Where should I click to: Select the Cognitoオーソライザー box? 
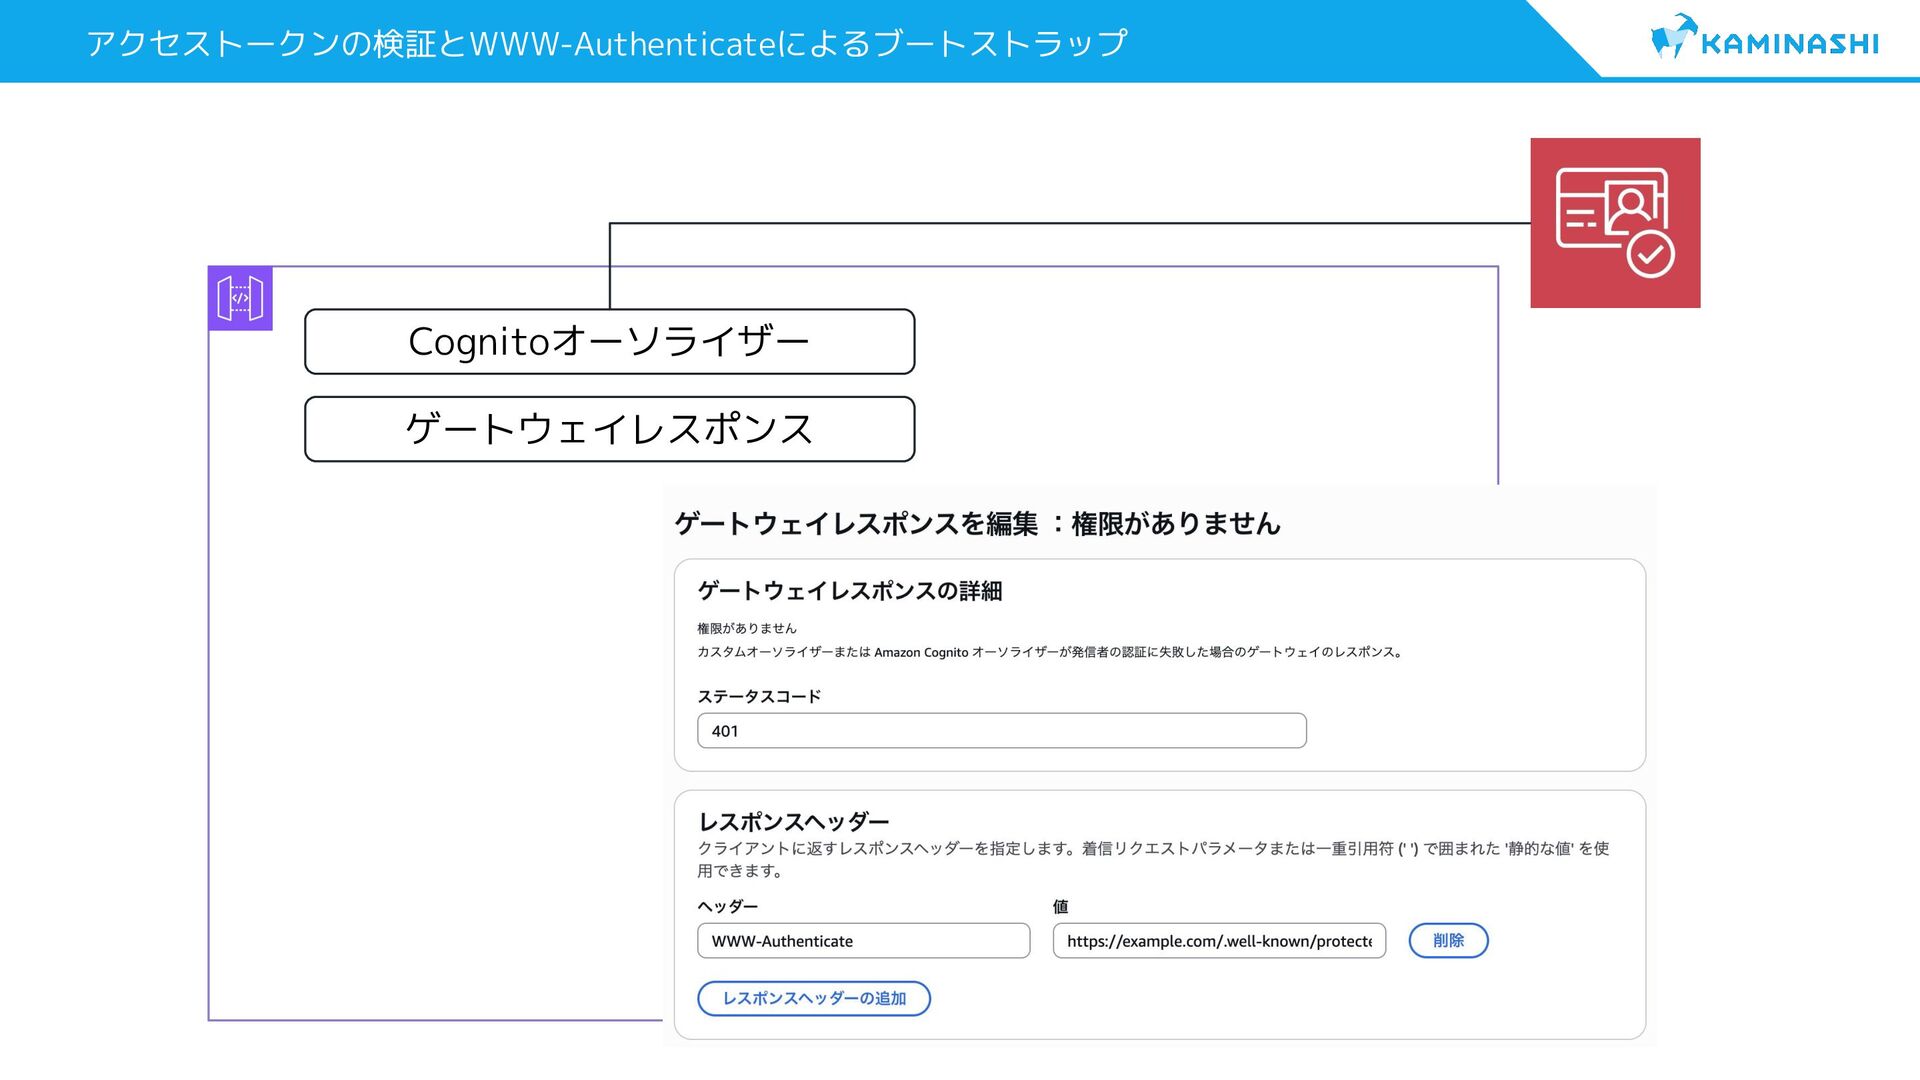click(x=609, y=342)
